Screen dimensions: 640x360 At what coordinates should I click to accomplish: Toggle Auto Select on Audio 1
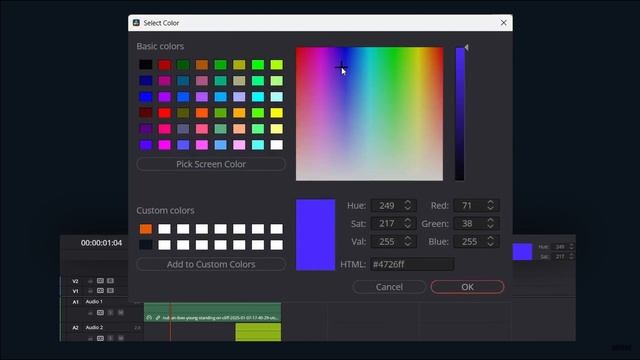coord(100,313)
